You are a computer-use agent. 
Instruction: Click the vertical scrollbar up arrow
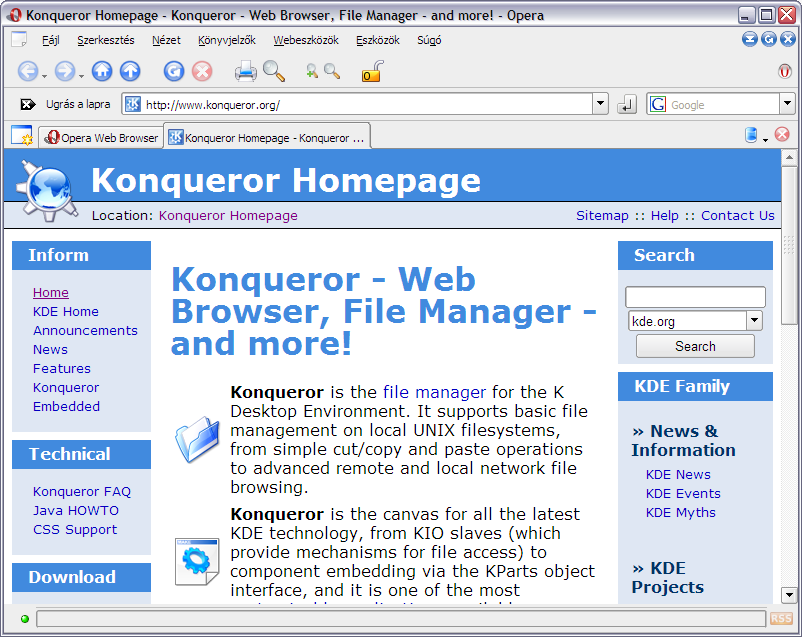(x=789, y=158)
